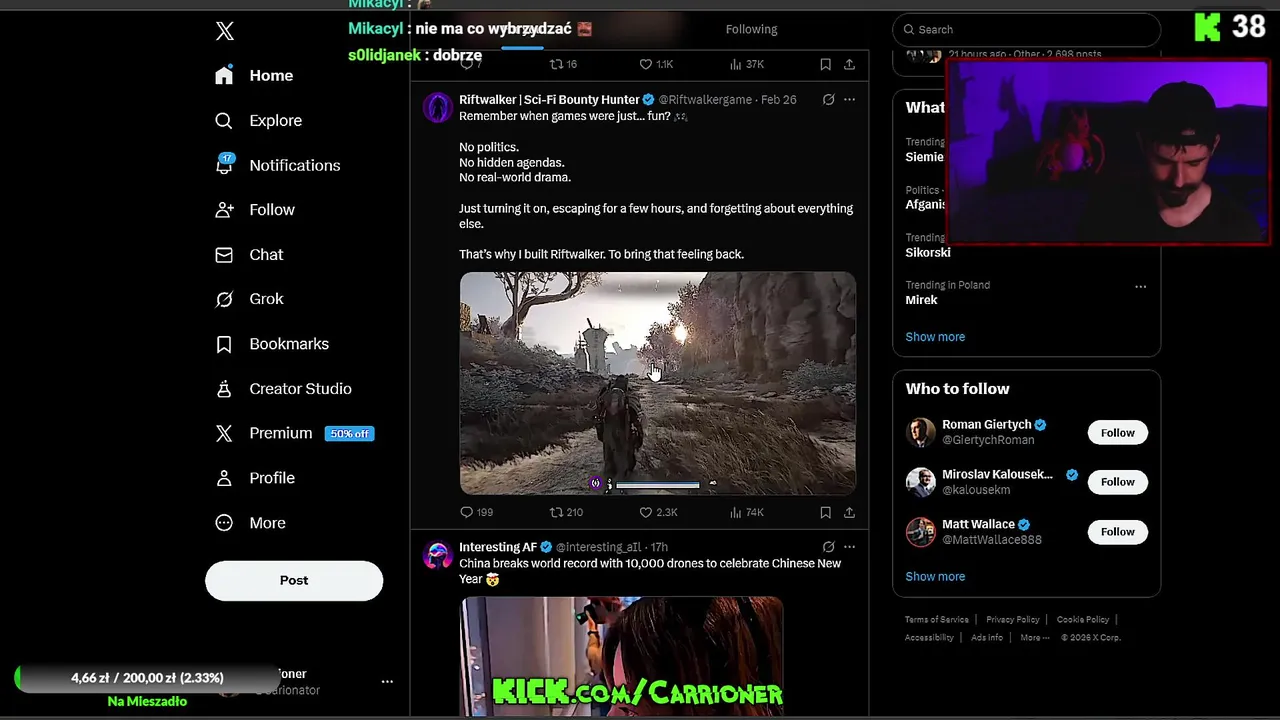This screenshot has width=1280, height=720.
Task: Open Privacy Policy link
Action: [1012, 620]
